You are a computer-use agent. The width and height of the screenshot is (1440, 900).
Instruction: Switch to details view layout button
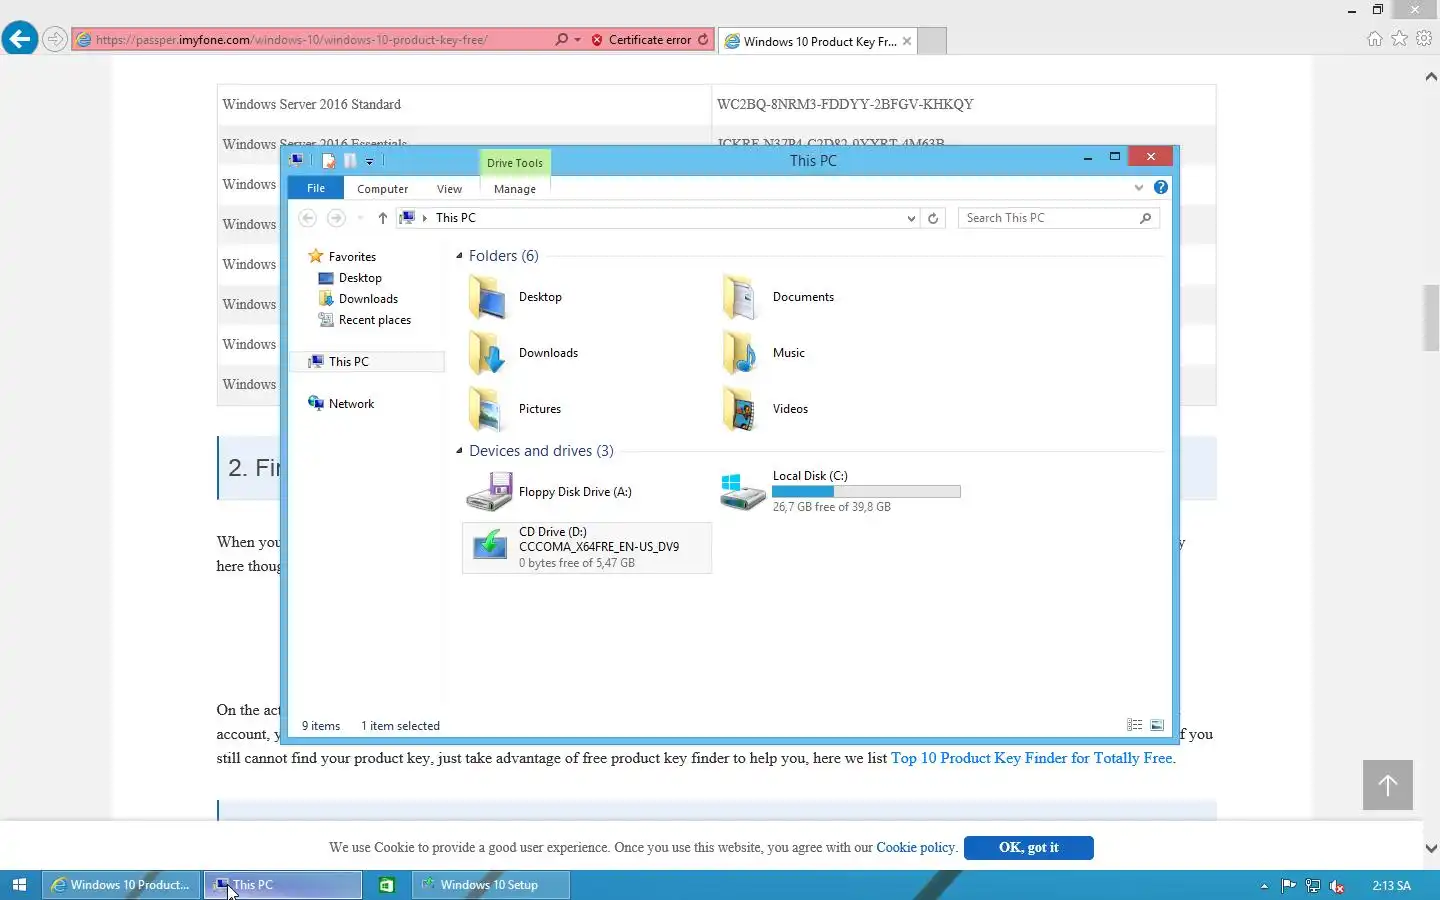point(1135,725)
